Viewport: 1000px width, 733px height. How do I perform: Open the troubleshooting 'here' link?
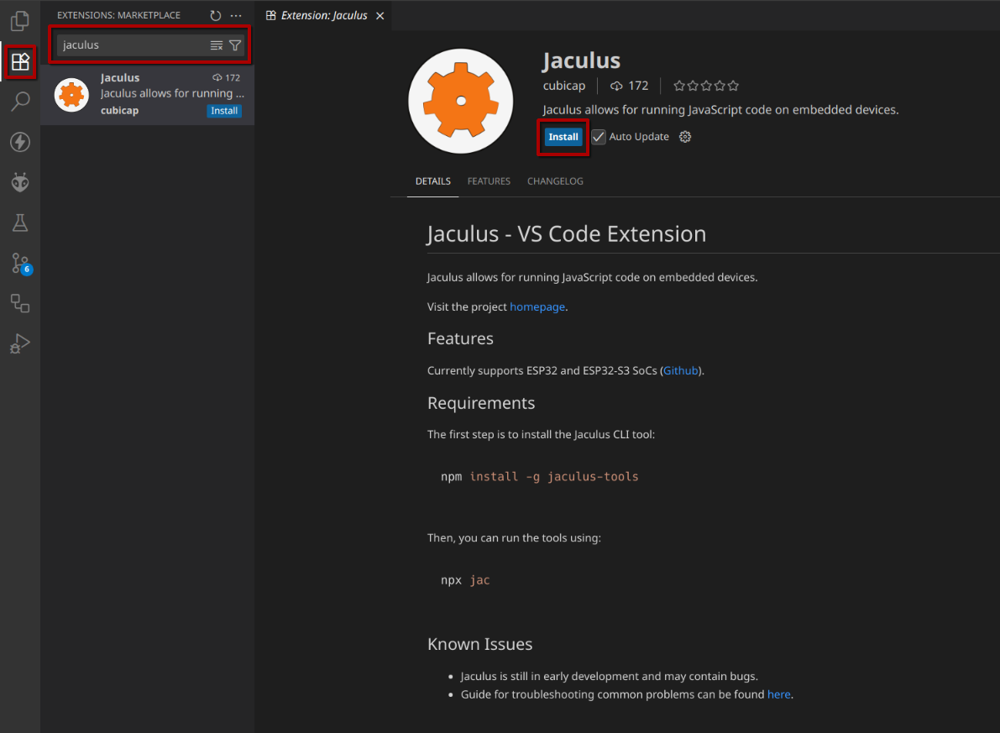point(779,694)
